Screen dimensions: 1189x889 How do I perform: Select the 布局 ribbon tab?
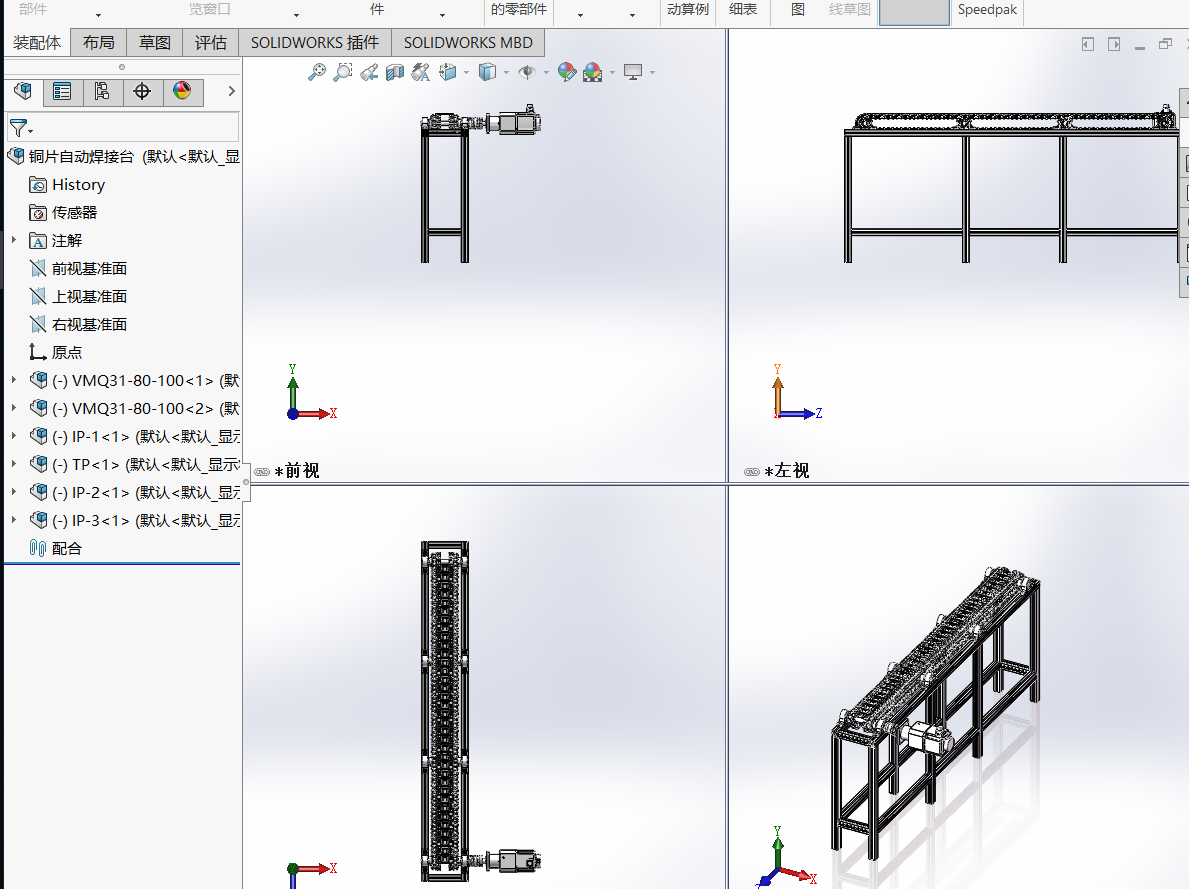[x=99, y=42]
